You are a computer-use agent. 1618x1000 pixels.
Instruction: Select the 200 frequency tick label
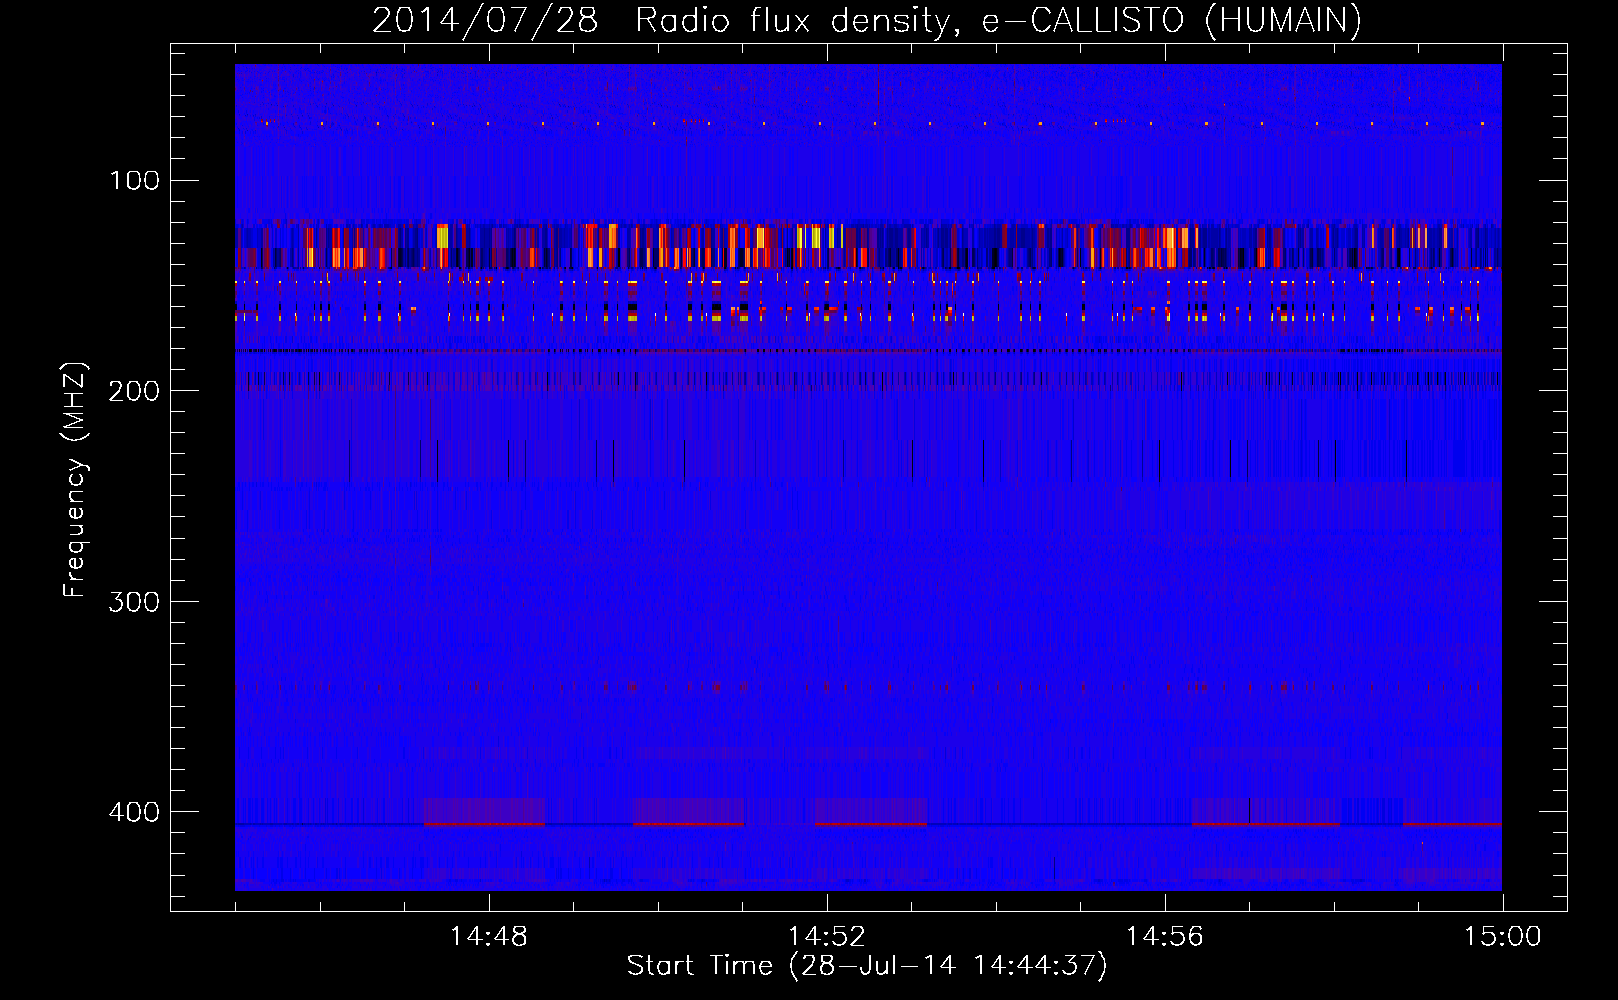134,391
